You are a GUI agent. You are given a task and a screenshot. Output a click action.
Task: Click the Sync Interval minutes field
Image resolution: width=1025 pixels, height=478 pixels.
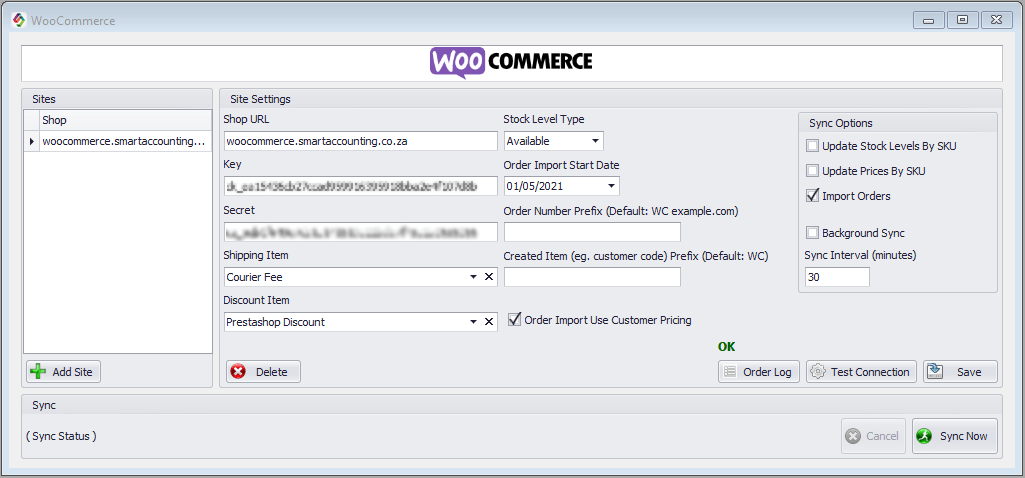click(x=837, y=277)
